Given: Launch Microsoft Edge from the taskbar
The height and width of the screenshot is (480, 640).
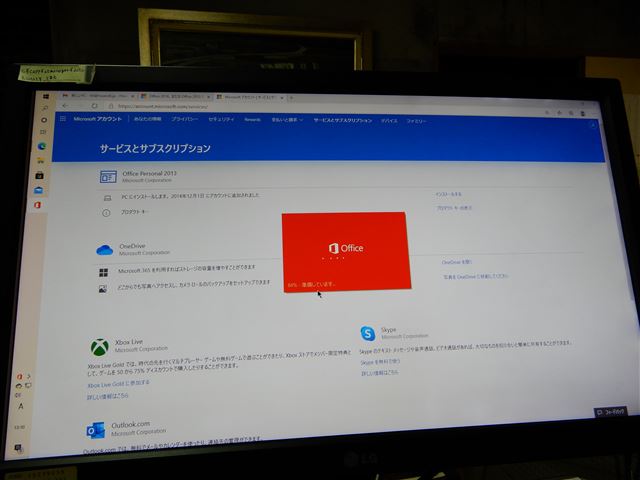Looking at the screenshot, I should tap(42, 146).
